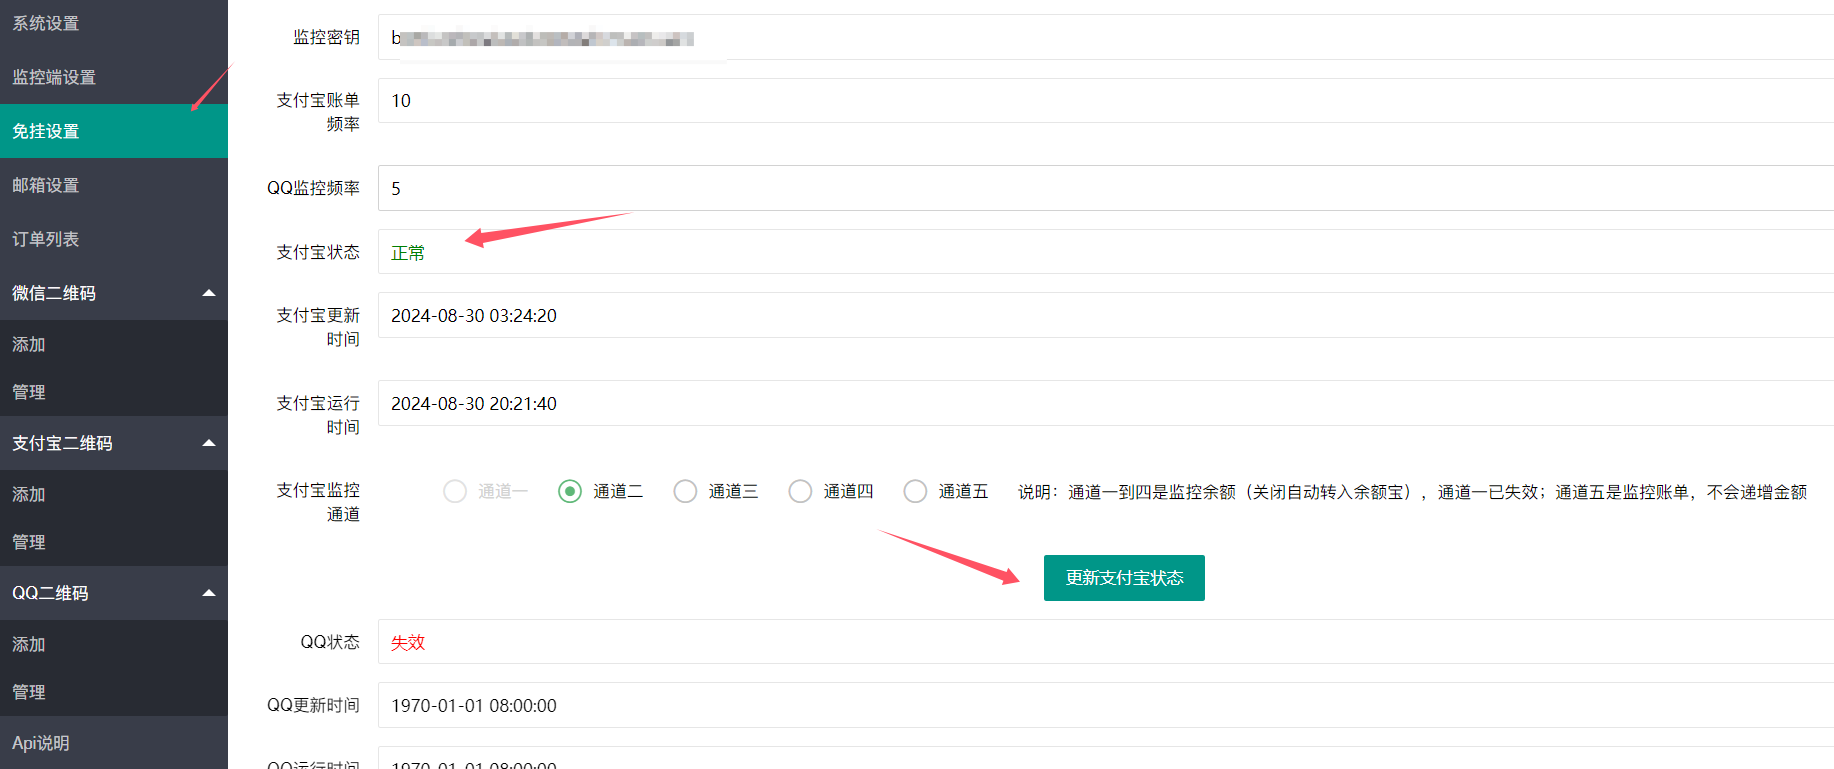1834x769 pixels.
Task: Select the 通道一 radio button
Action: point(455,491)
